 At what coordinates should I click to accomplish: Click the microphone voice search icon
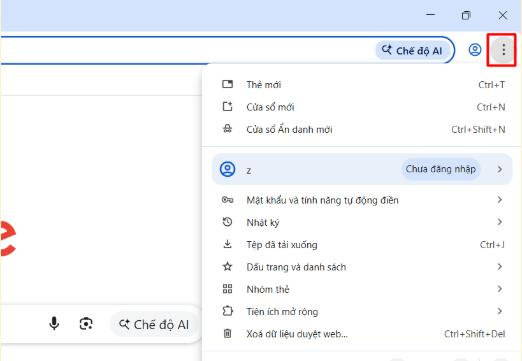(54, 324)
